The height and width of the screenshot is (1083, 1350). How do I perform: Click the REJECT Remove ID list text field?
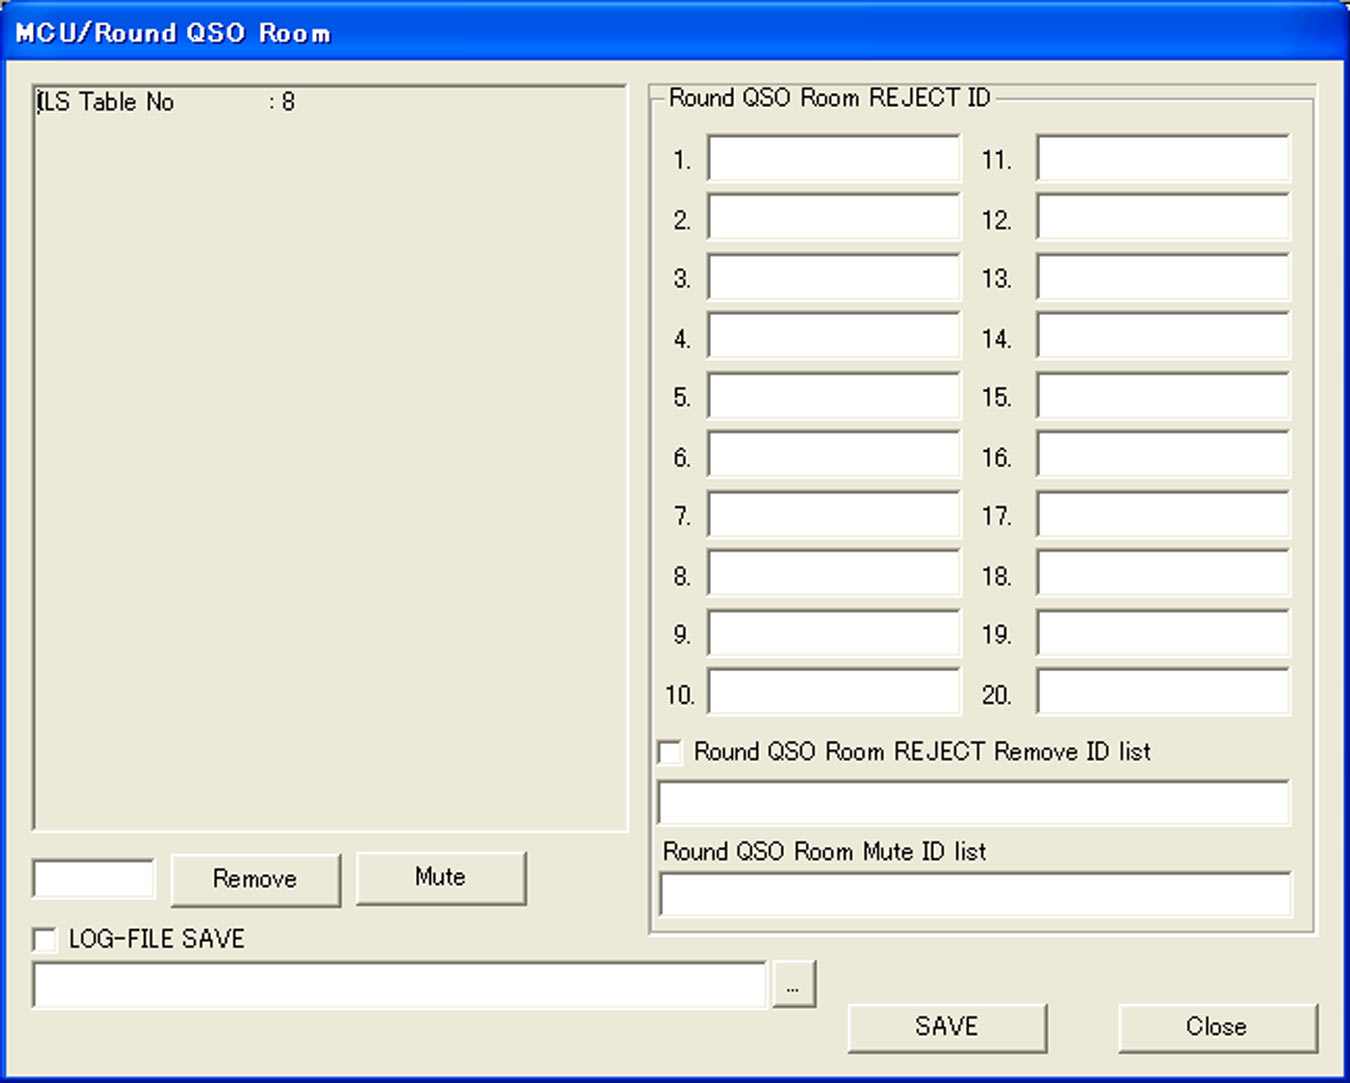(x=973, y=803)
